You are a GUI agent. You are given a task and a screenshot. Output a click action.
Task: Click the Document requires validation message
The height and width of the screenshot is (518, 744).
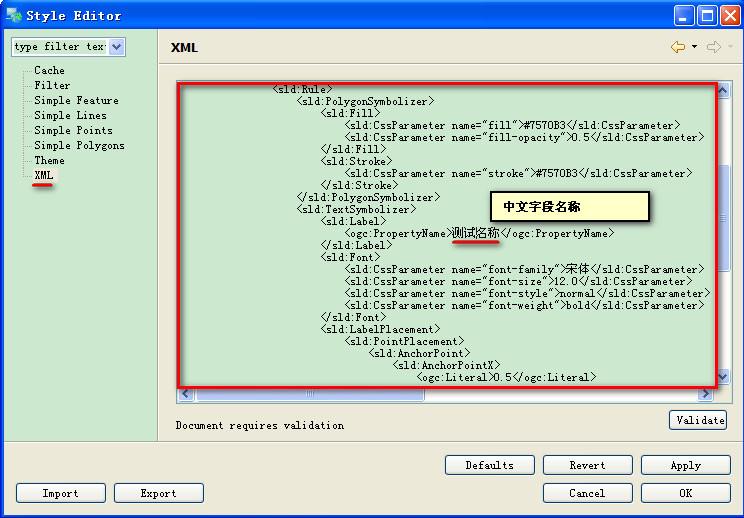tap(260, 426)
